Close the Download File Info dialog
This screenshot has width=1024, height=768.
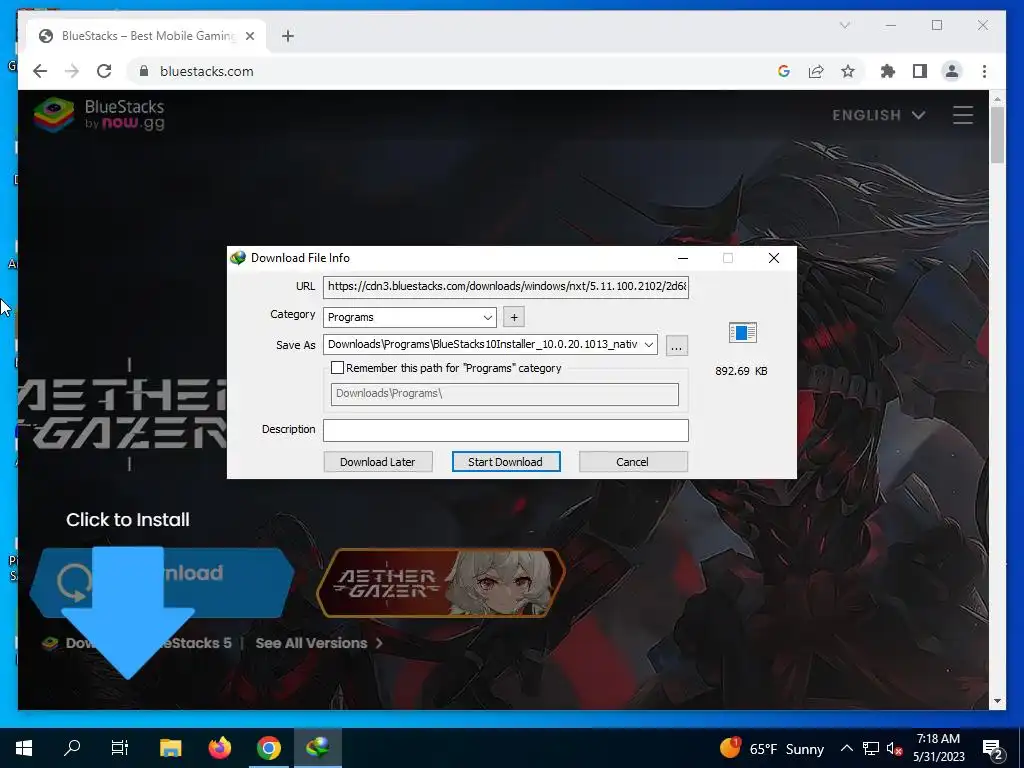[x=774, y=258]
